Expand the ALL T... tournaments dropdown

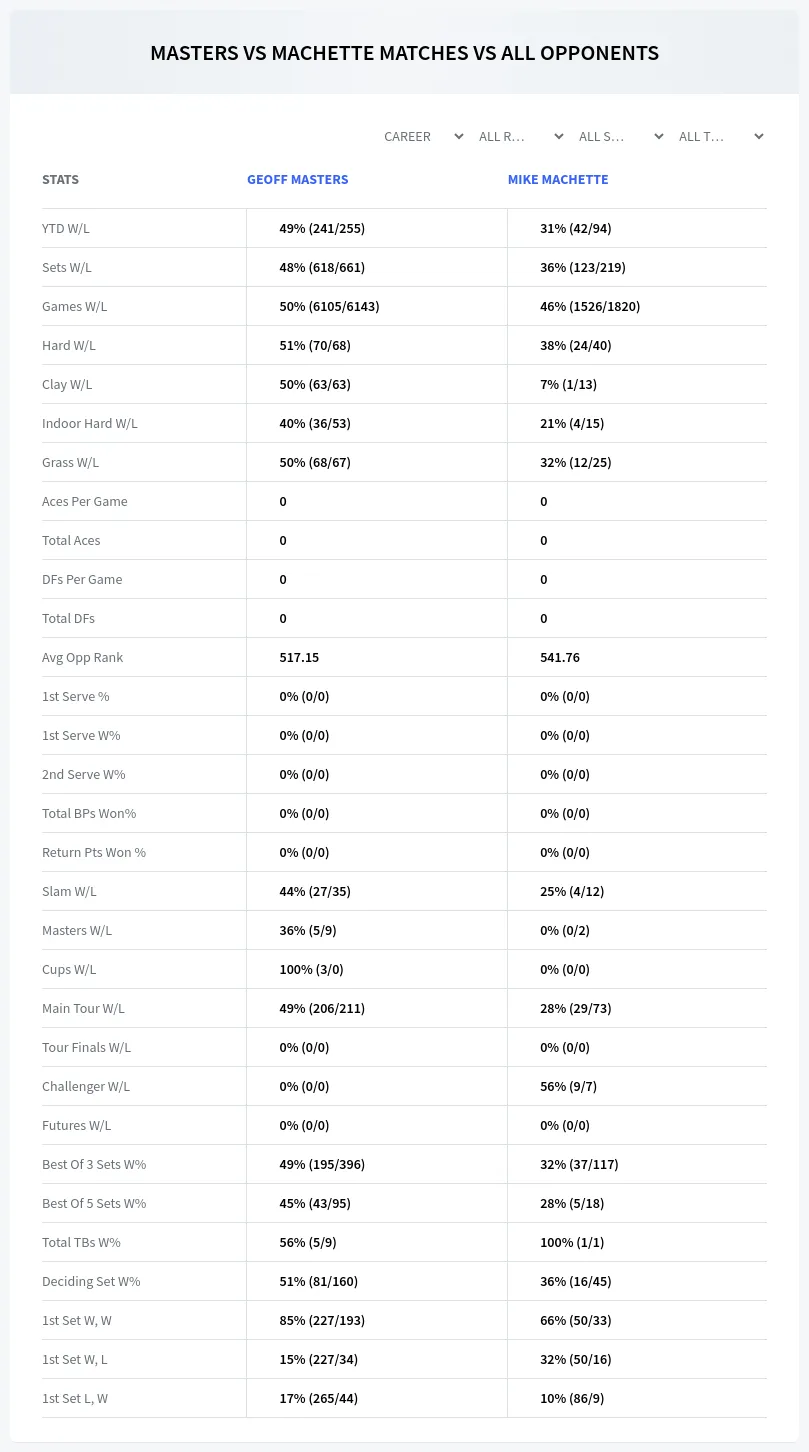click(x=721, y=136)
